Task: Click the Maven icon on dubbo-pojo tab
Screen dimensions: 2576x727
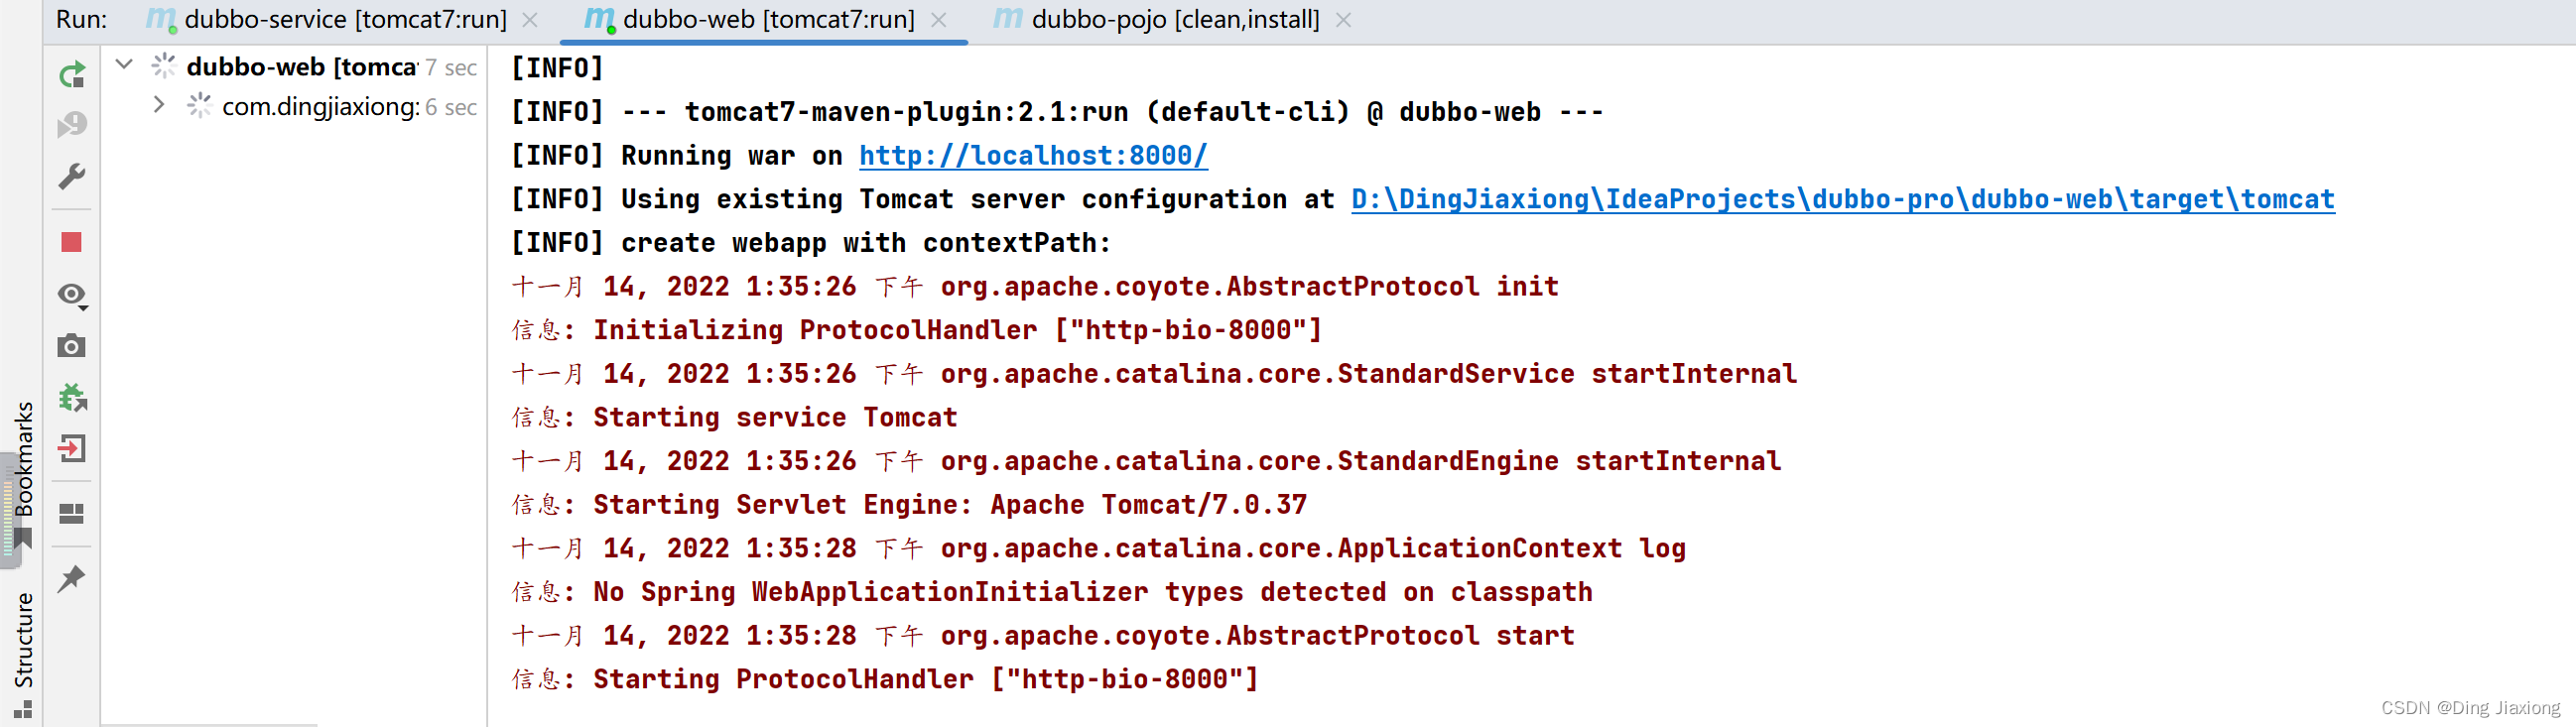Action: pyautogui.click(x=1008, y=18)
